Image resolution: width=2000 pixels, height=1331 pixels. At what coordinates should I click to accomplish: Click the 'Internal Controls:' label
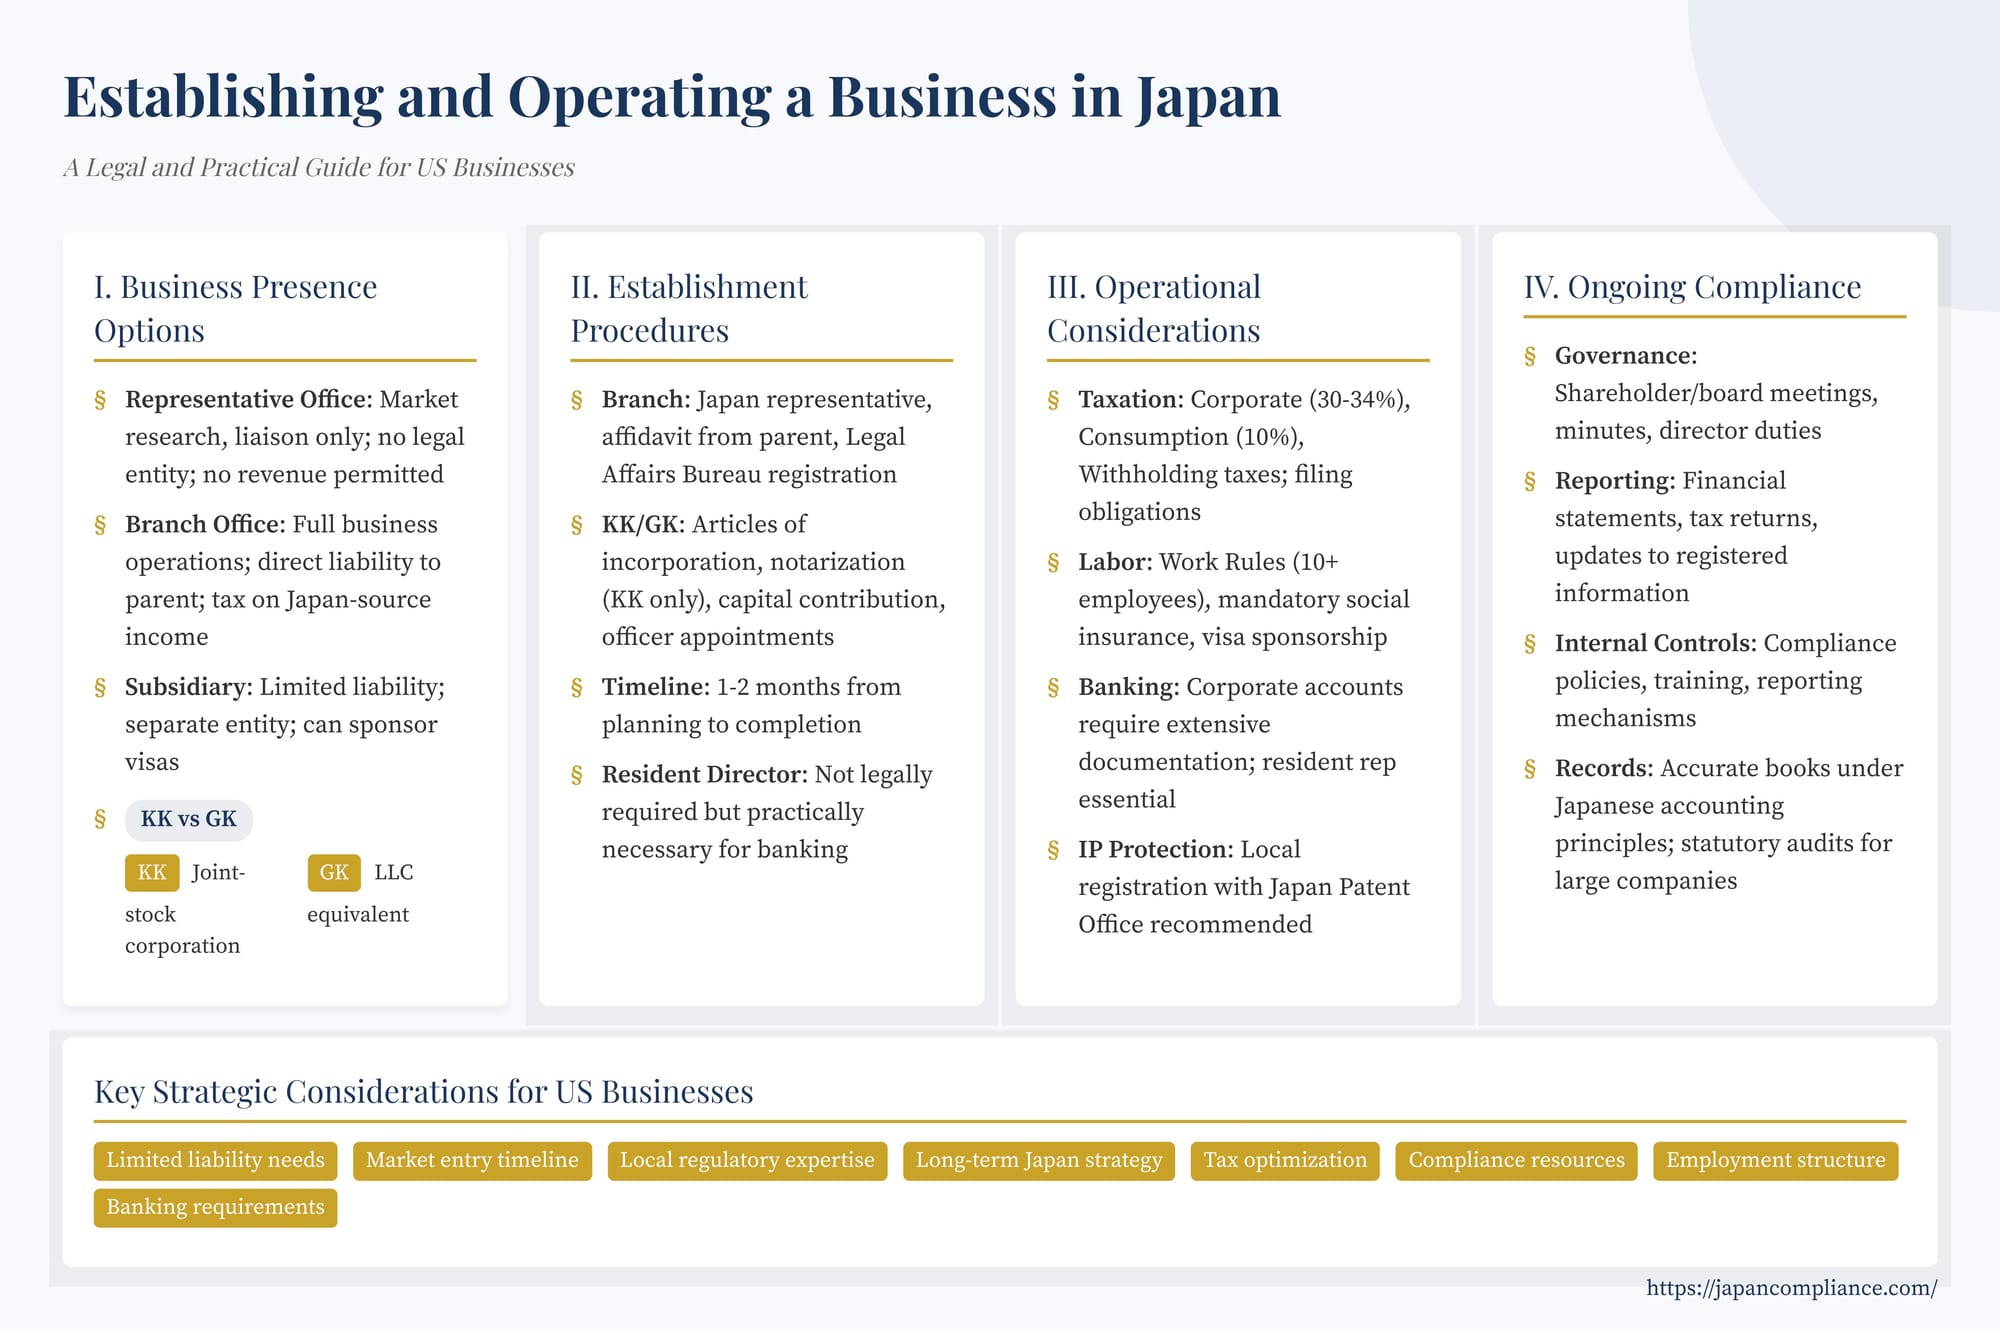pos(1656,643)
